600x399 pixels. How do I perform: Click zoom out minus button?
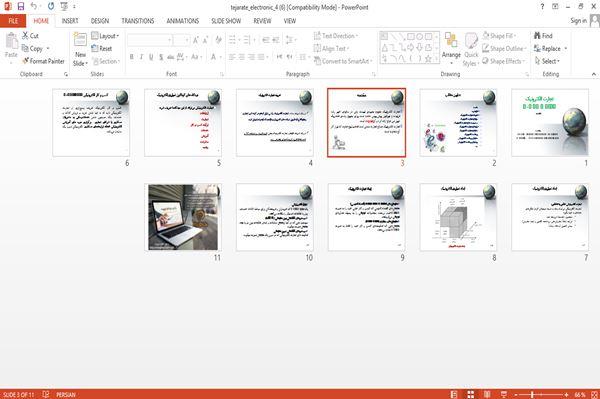tap(516, 394)
